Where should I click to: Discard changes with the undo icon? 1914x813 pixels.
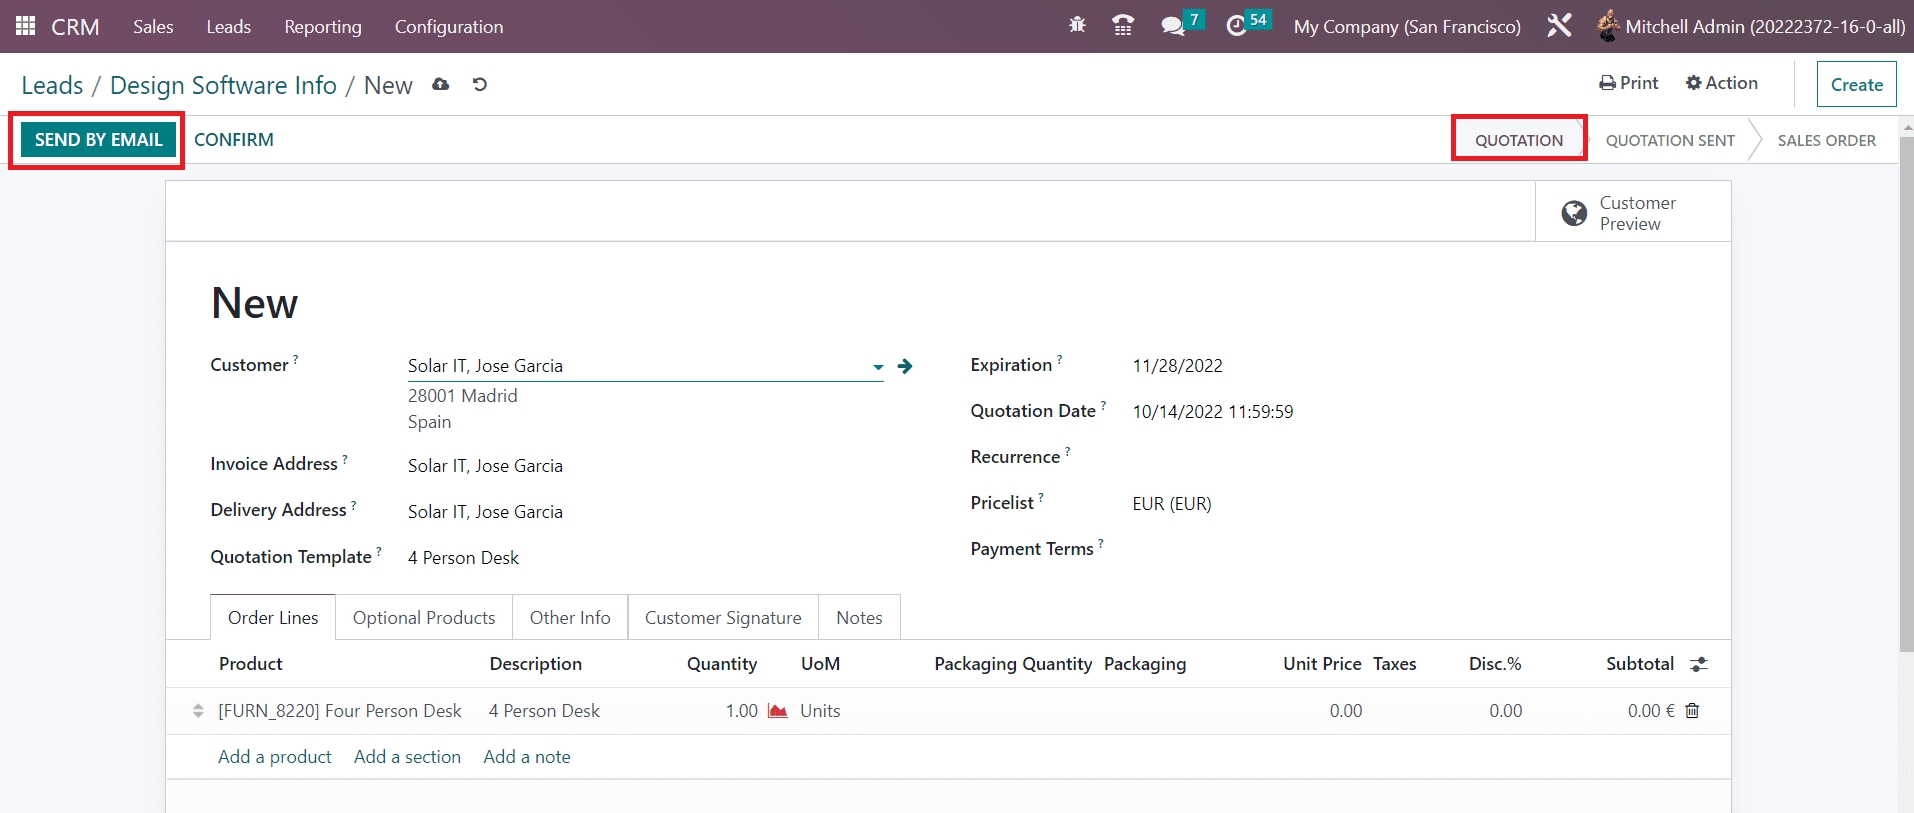click(480, 85)
